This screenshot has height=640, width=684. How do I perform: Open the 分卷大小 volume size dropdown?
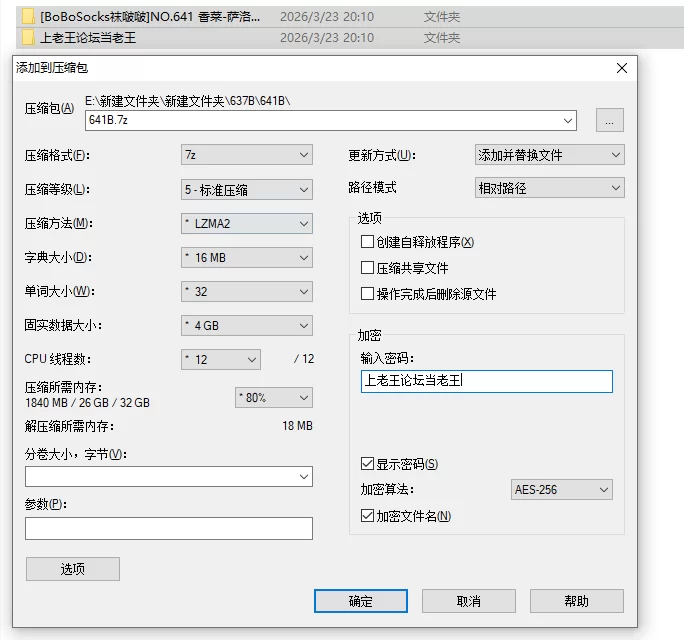tap(304, 477)
